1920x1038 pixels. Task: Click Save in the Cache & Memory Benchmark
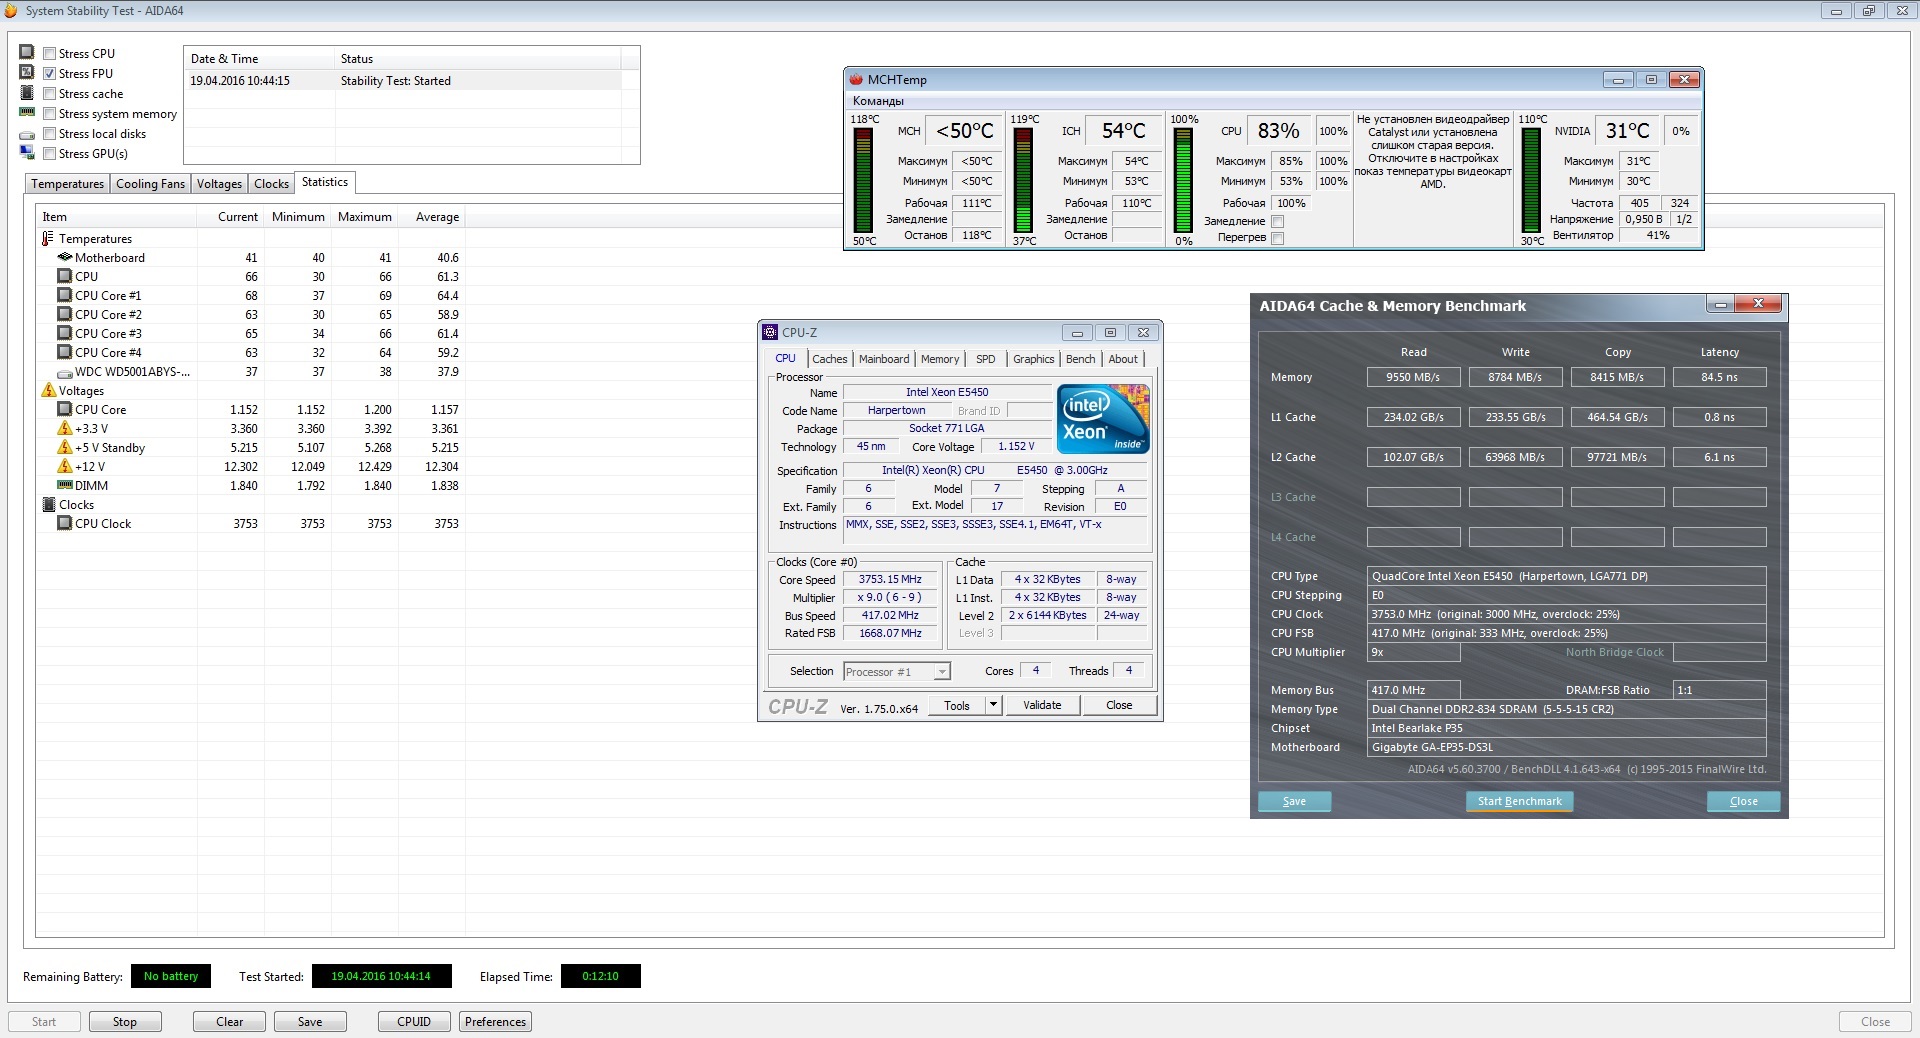(1294, 801)
